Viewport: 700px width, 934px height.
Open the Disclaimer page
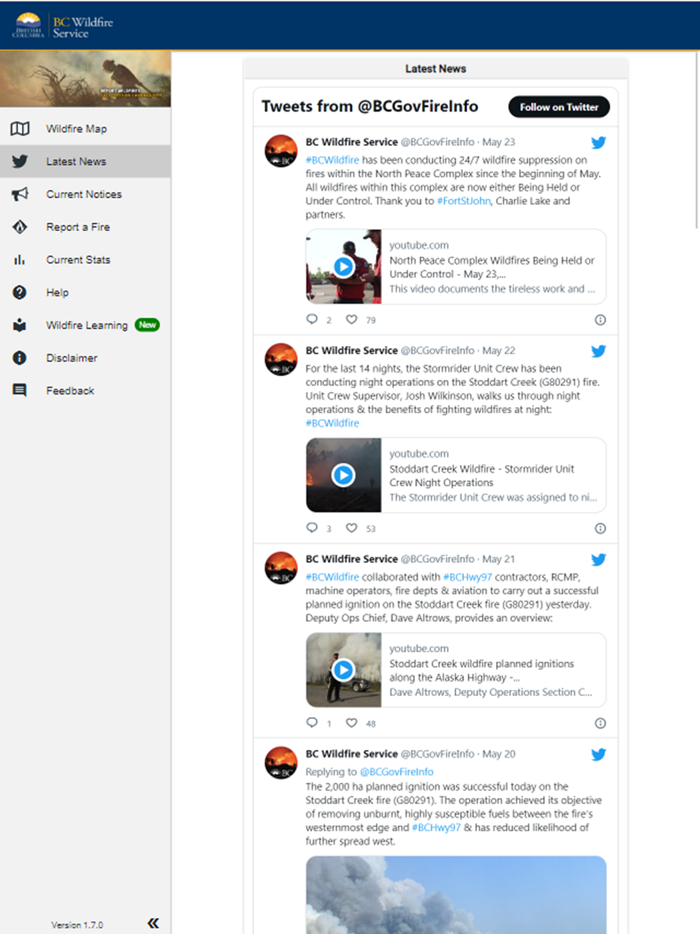click(85, 358)
